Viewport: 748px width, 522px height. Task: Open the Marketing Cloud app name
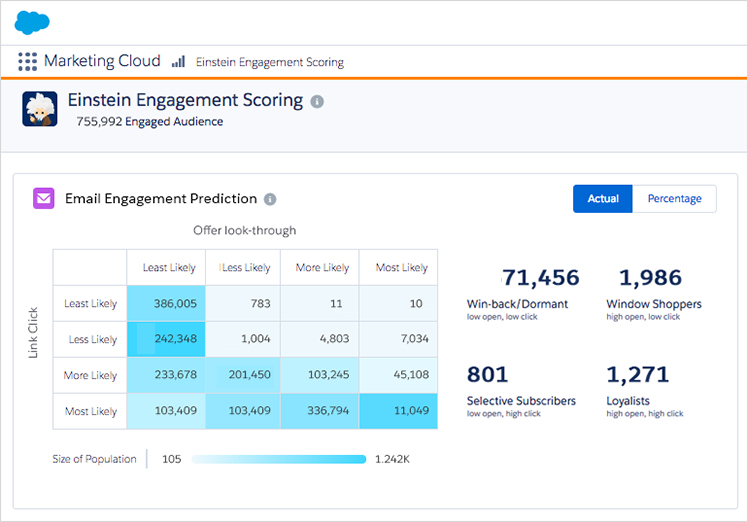(101, 61)
